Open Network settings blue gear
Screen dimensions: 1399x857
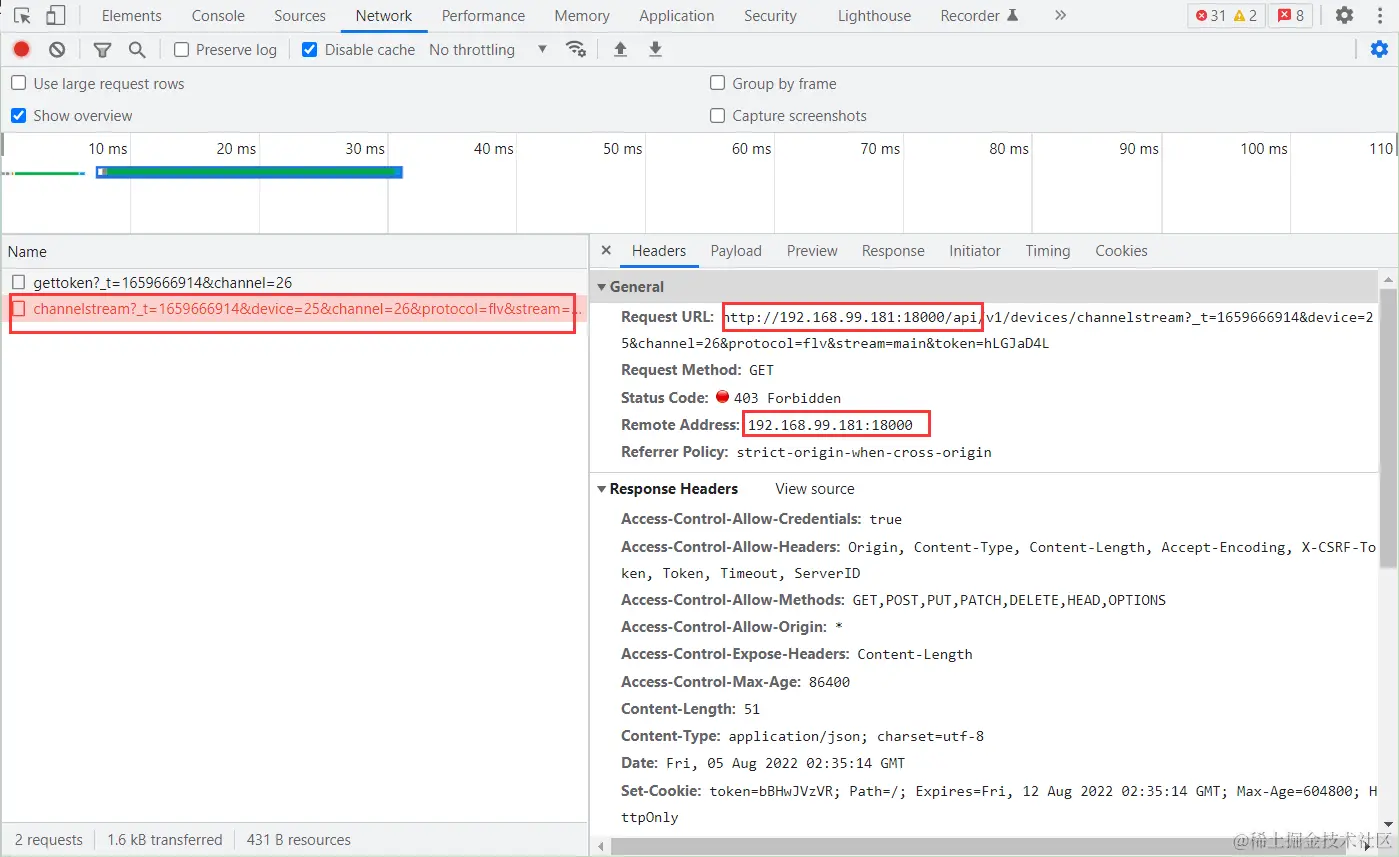[x=1379, y=49]
